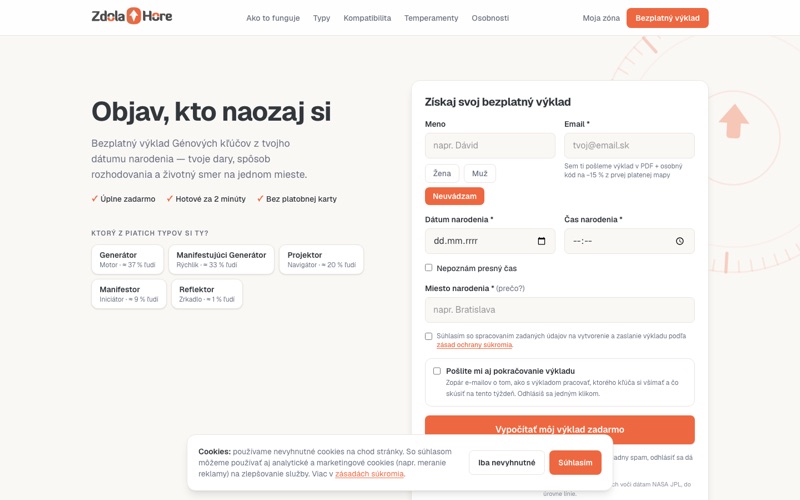Click 'Úplne zadarmo' benefit text
The image size is (800, 500).
(128, 199)
